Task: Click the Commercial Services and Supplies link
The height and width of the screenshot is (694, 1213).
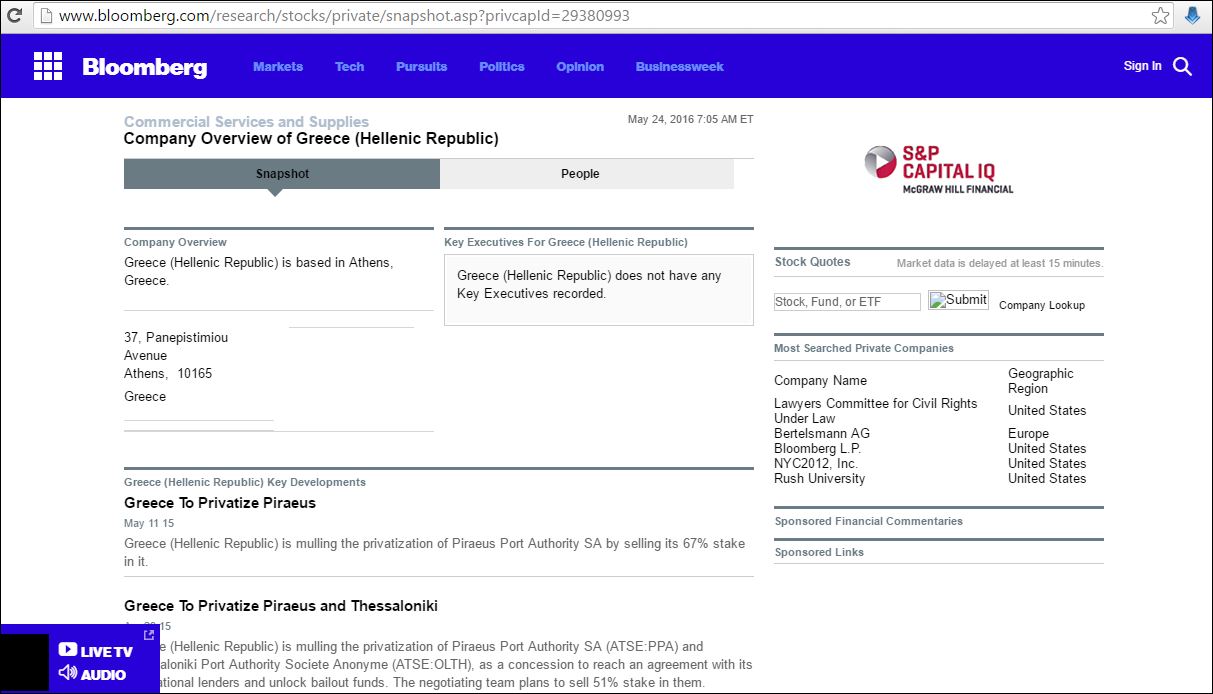Action: pos(246,122)
